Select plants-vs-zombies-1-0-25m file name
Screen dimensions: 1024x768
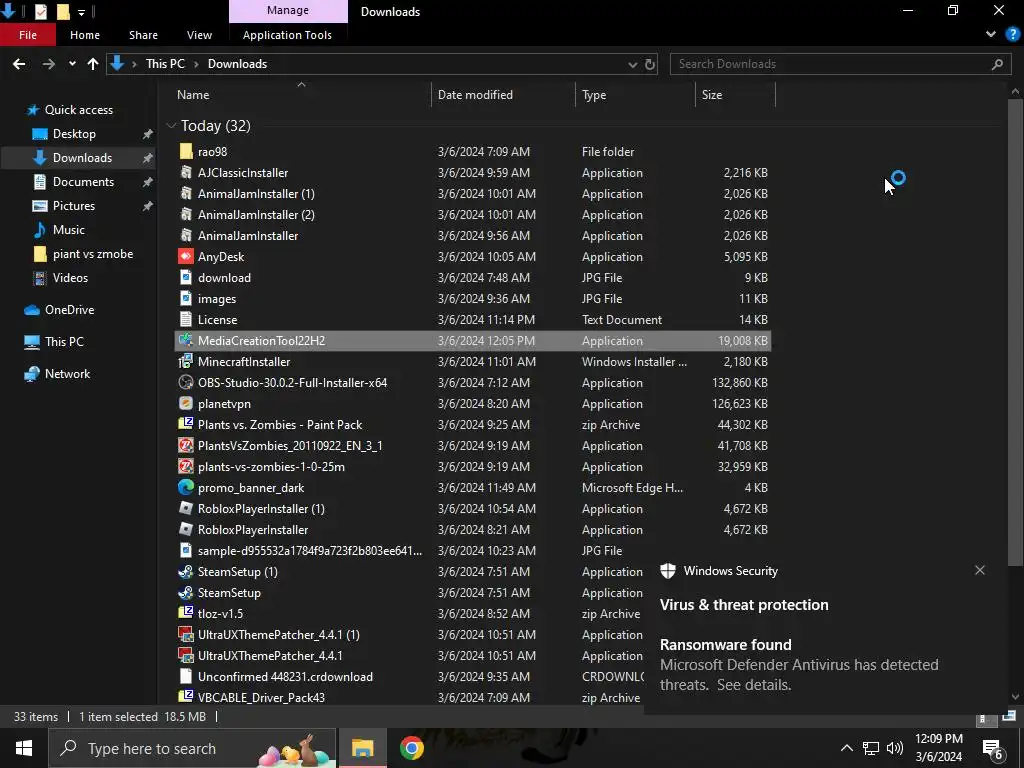click(271, 466)
